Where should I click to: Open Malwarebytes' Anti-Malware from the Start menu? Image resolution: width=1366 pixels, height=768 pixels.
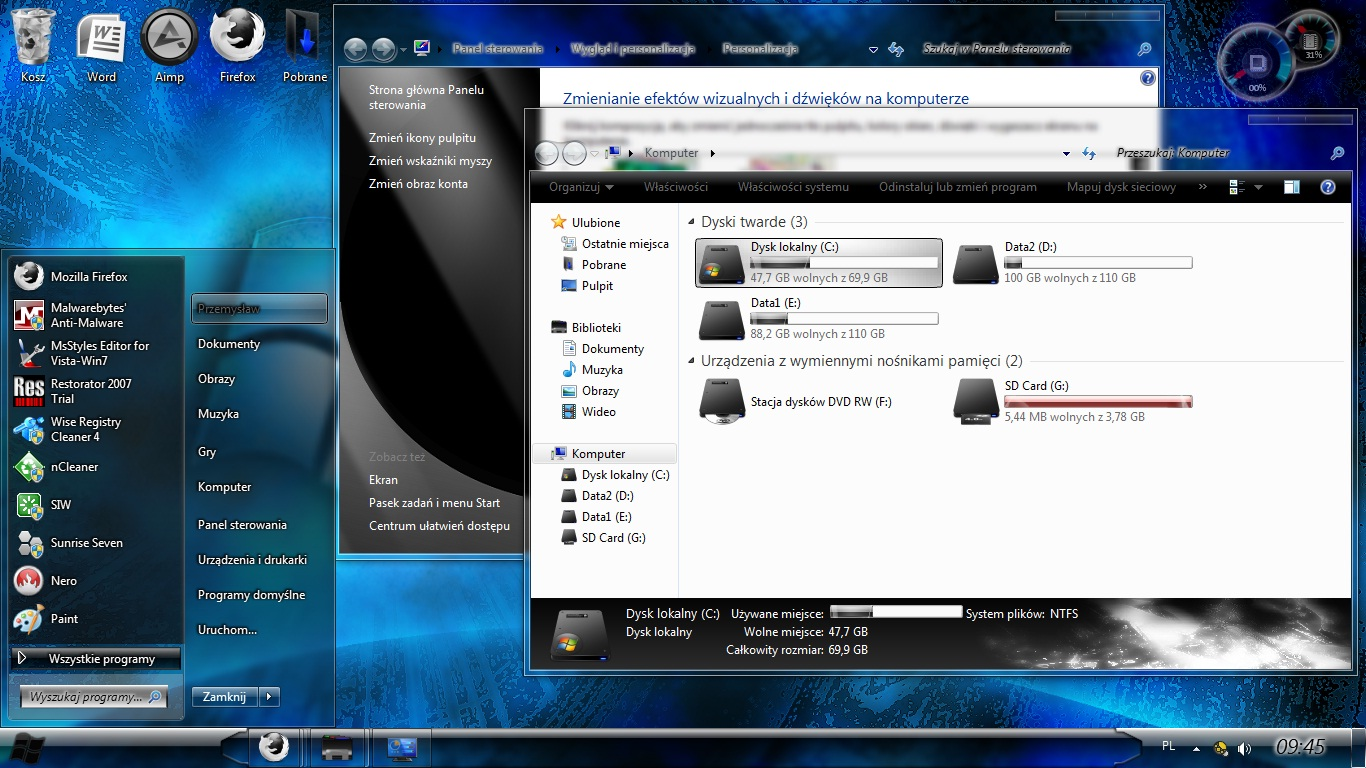tap(88, 315)
